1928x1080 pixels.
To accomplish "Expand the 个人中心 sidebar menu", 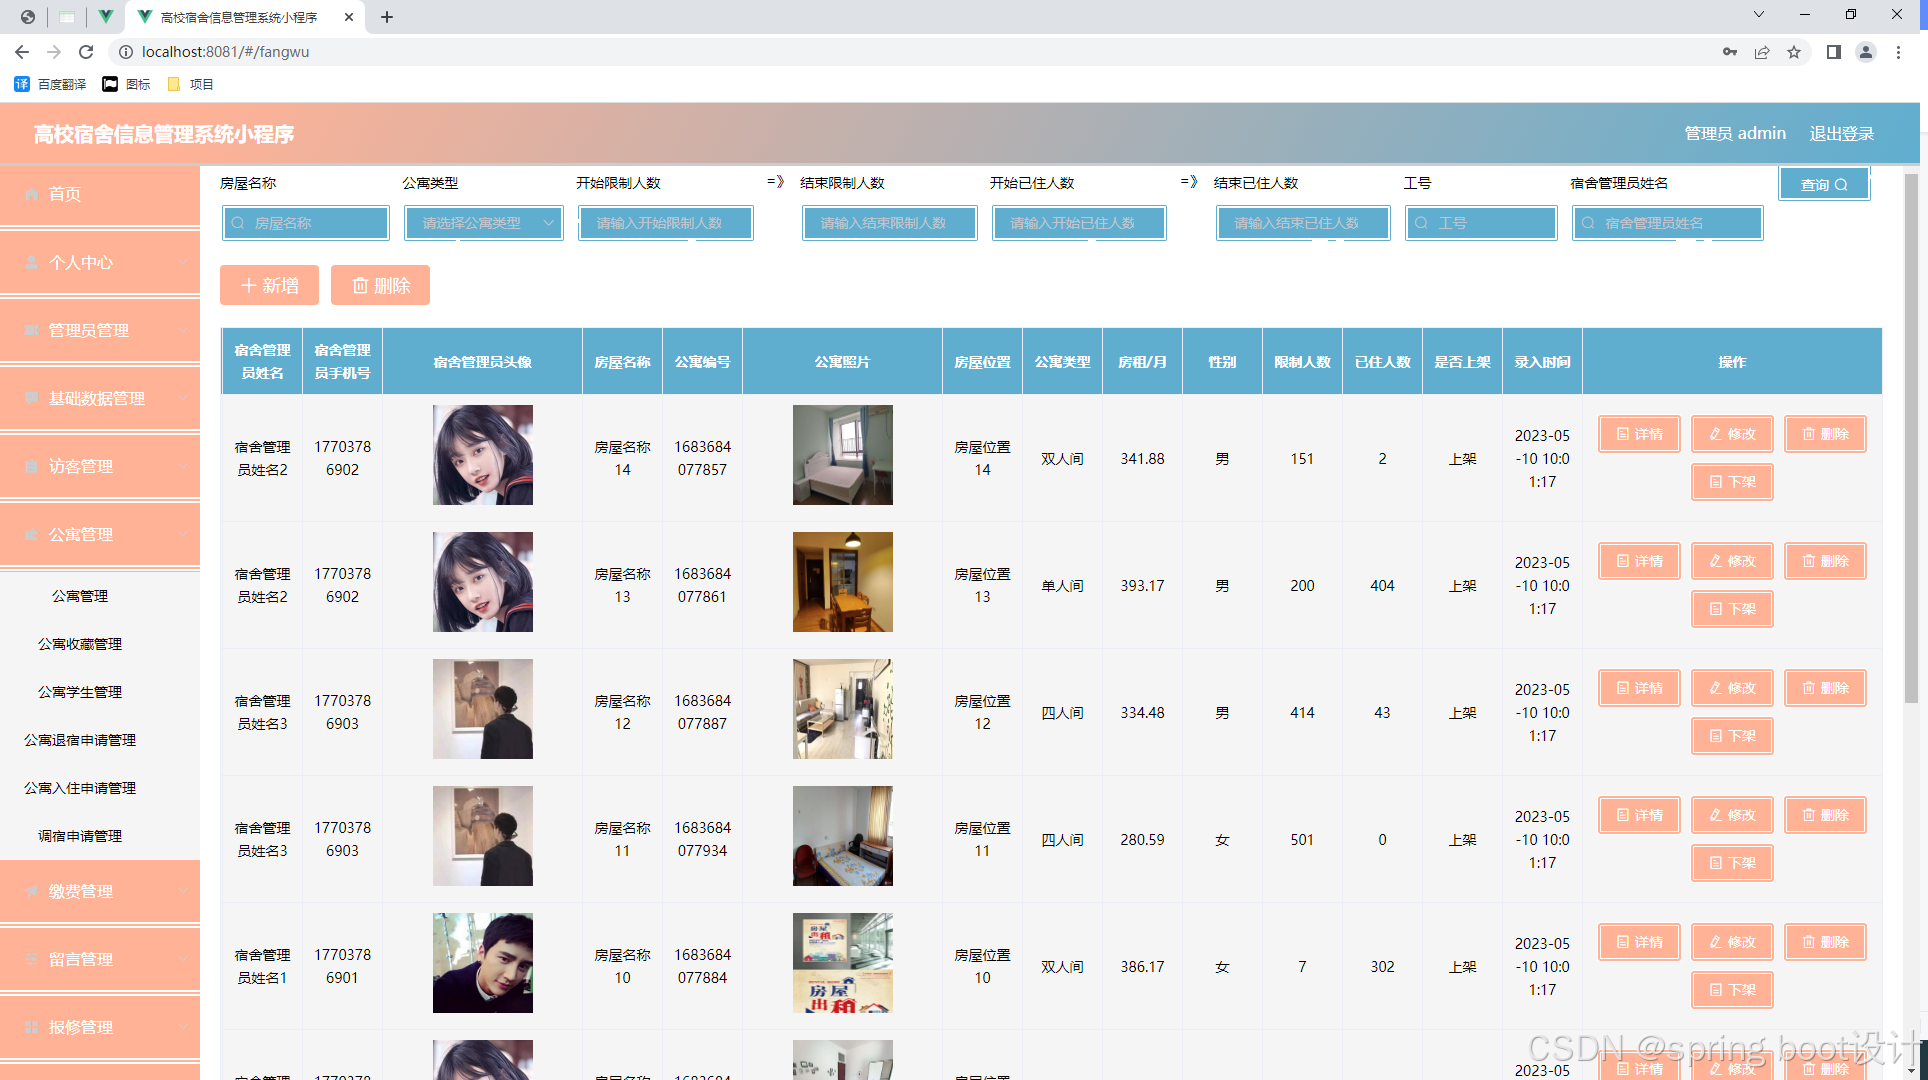I will click(100, 263).
